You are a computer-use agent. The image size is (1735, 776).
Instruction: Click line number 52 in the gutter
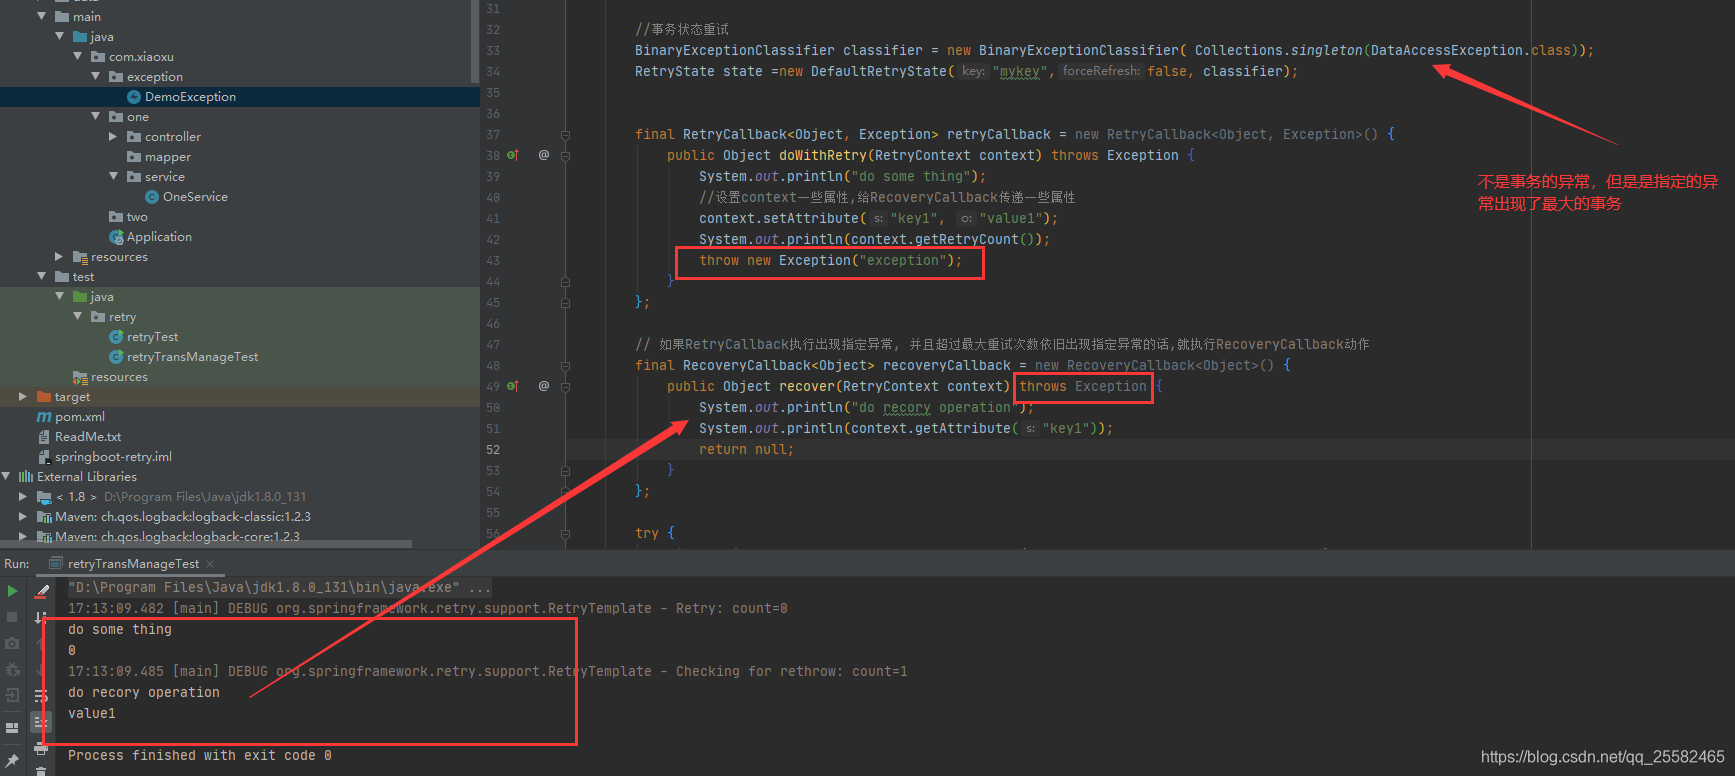click(x=493, y=449)
